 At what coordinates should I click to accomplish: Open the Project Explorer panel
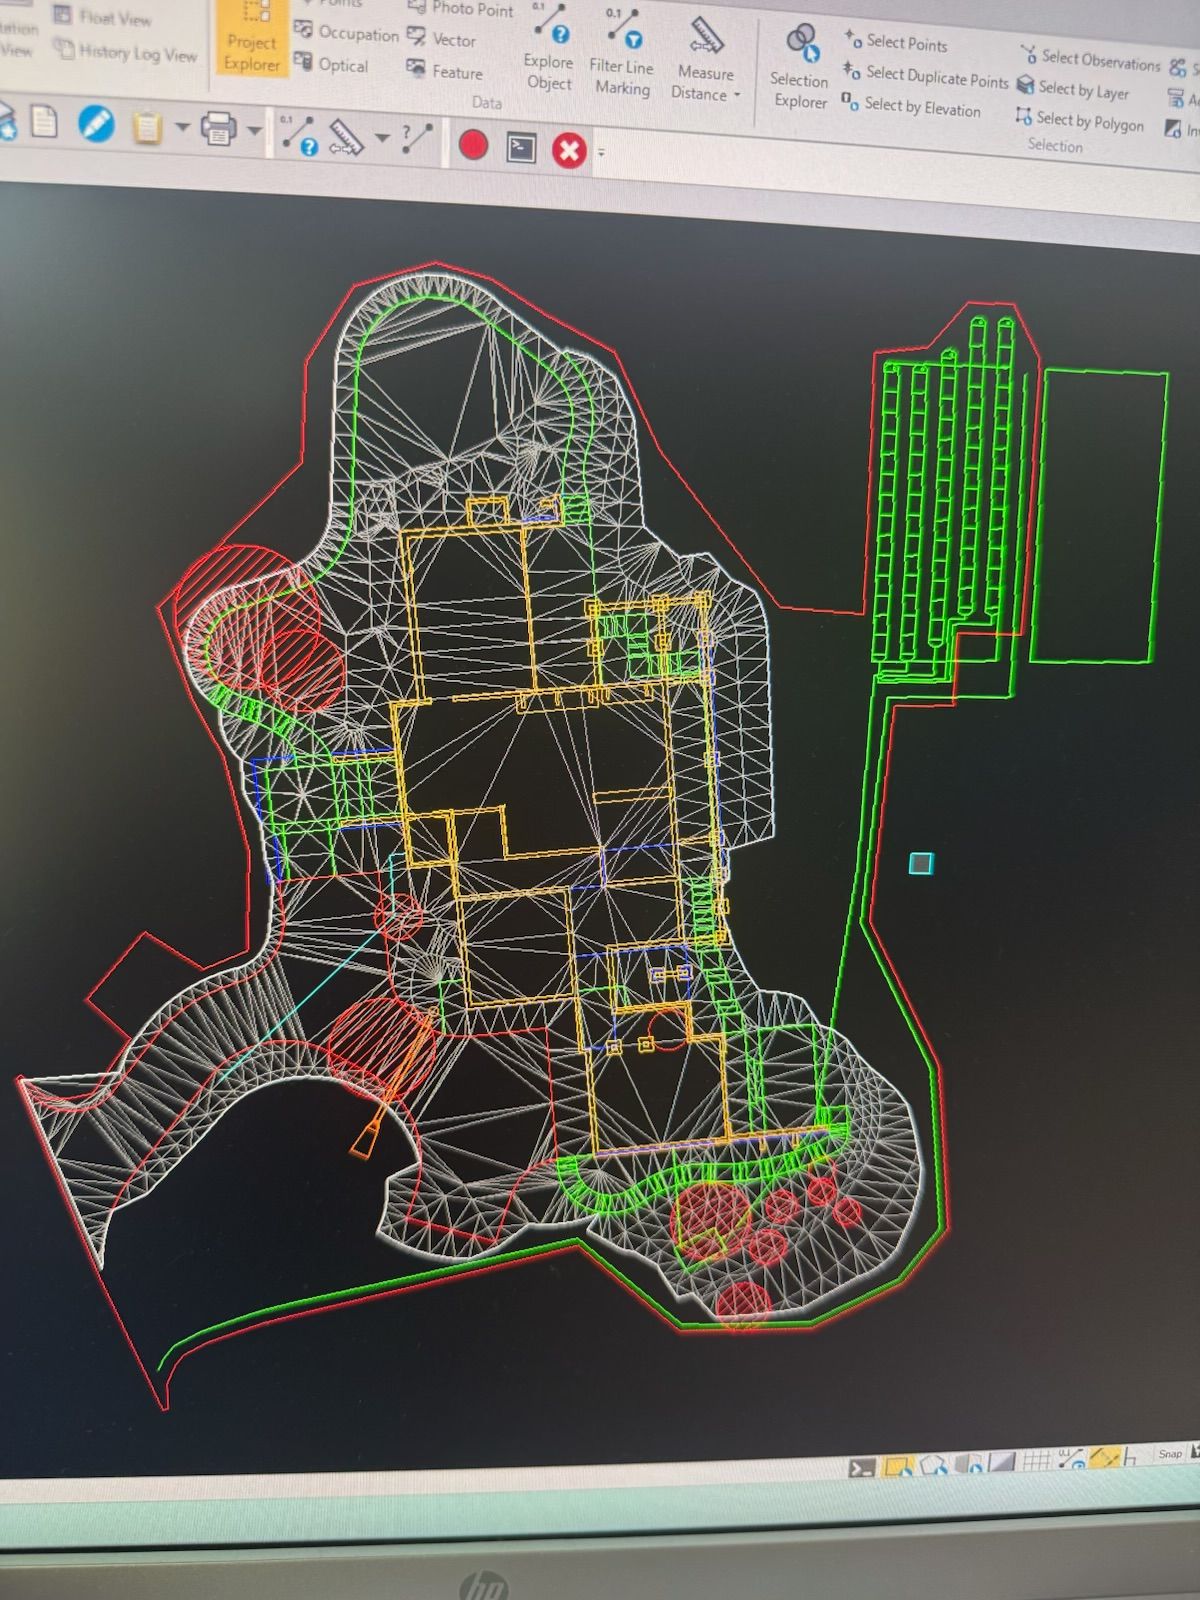[x=251, y=40]
